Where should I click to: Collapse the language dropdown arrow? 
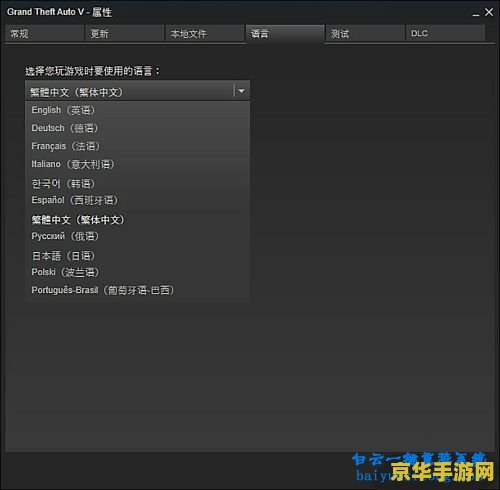(242, 91)
